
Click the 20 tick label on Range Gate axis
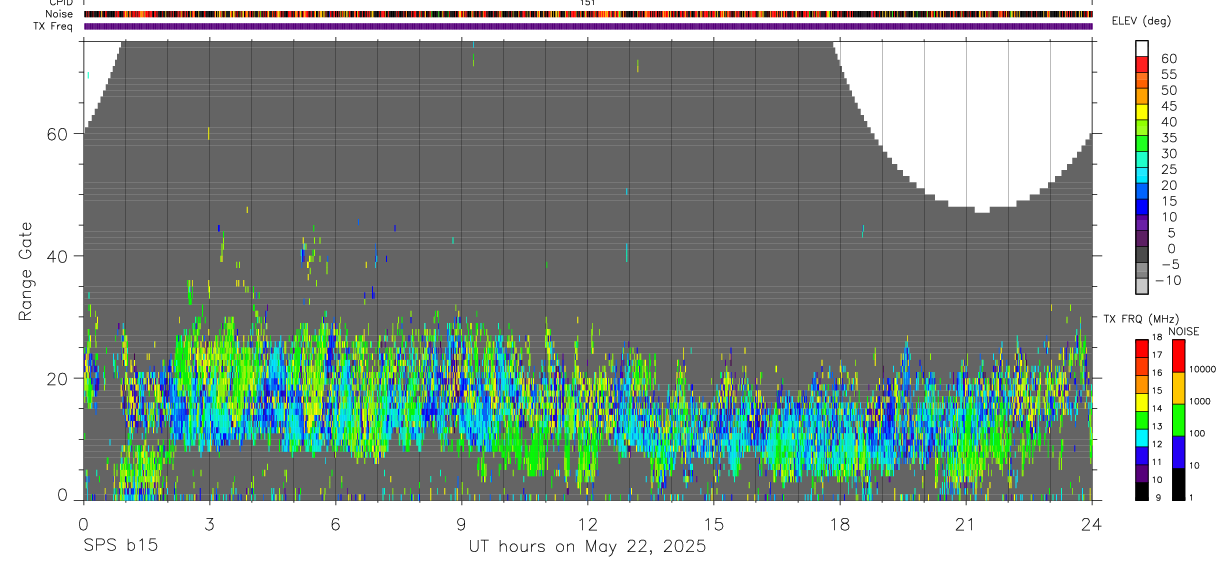59,378
